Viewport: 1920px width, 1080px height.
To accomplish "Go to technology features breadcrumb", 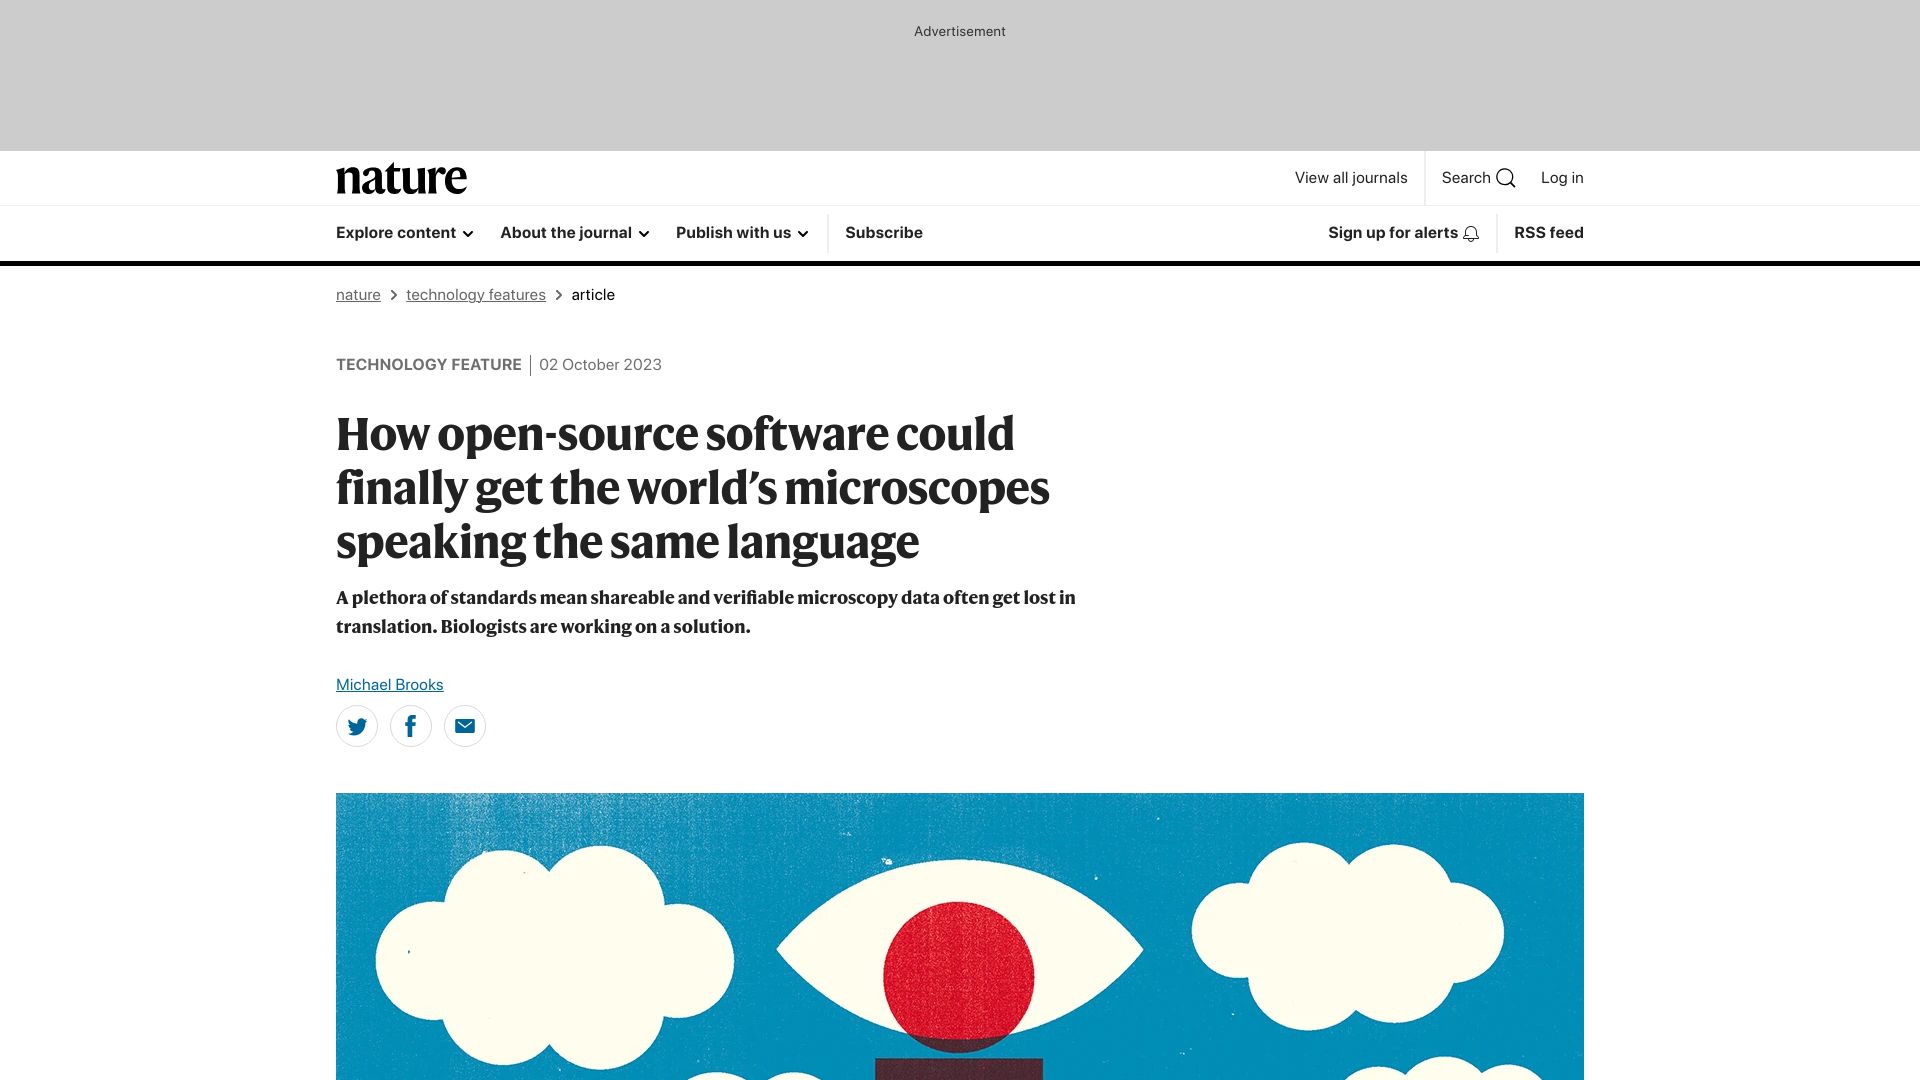I will pyautogui.click(x=476, y=295).
